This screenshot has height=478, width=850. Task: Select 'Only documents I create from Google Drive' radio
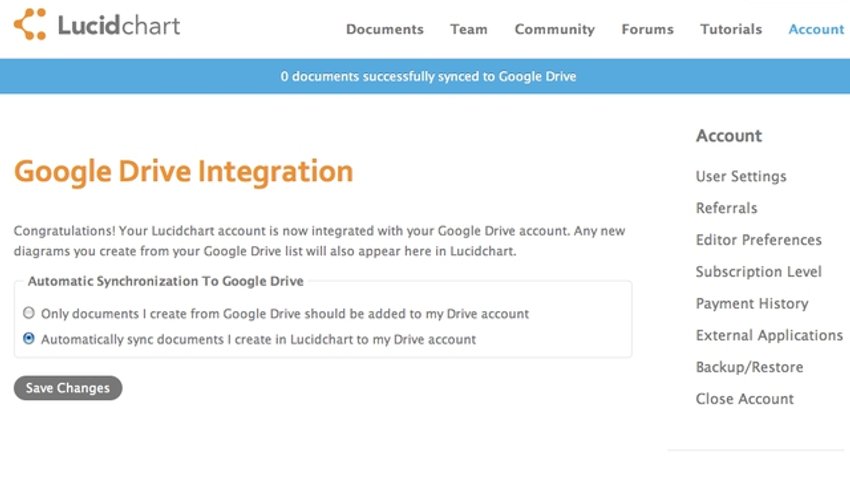29,313
